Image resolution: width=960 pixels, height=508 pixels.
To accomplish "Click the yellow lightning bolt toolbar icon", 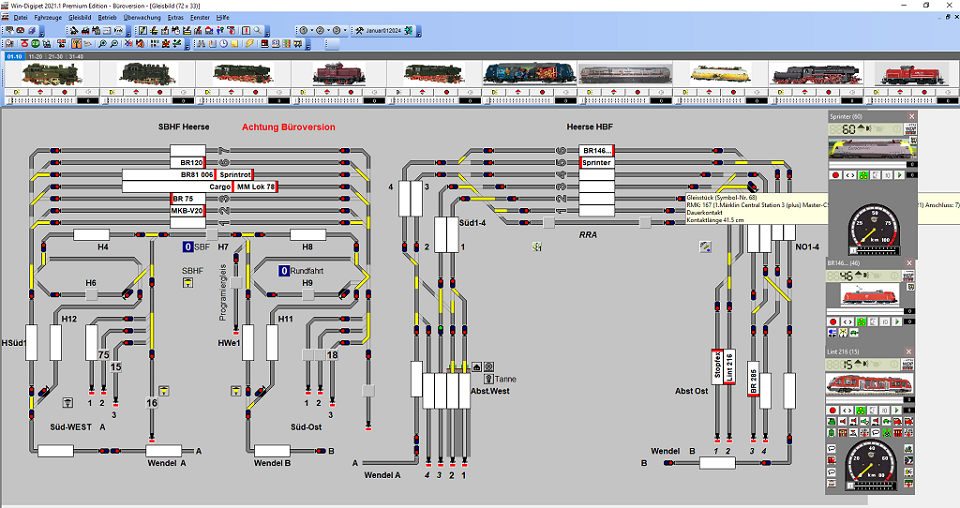I will (250, 44).
